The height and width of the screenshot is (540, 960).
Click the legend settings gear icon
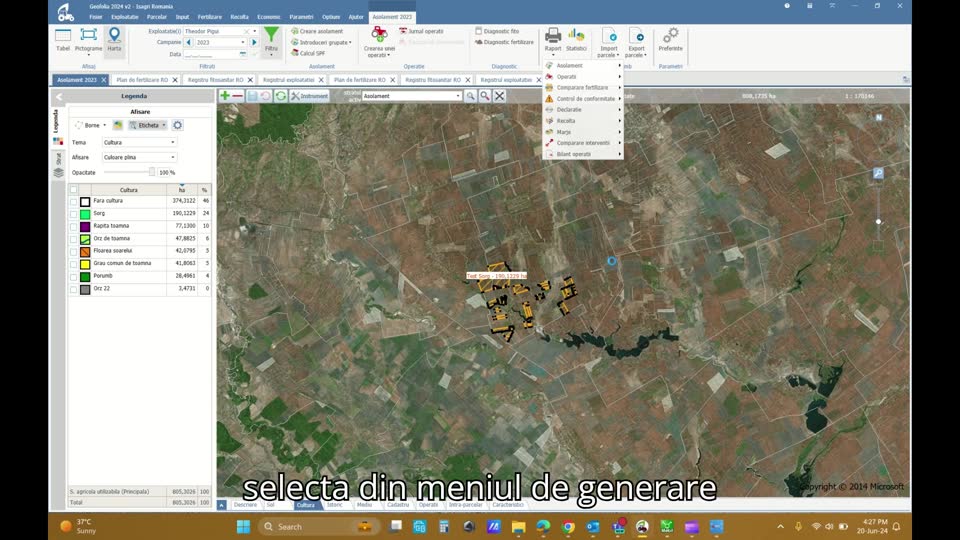tap(178, 126)
